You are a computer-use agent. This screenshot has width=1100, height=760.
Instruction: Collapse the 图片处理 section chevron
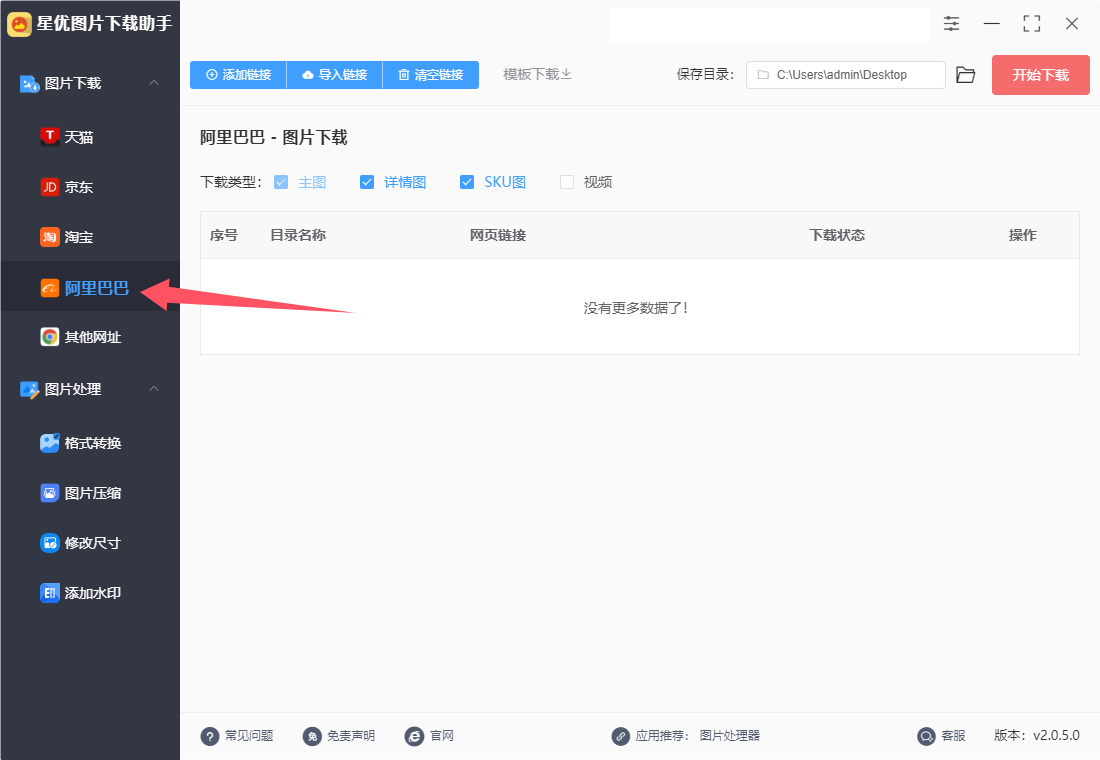154,389
